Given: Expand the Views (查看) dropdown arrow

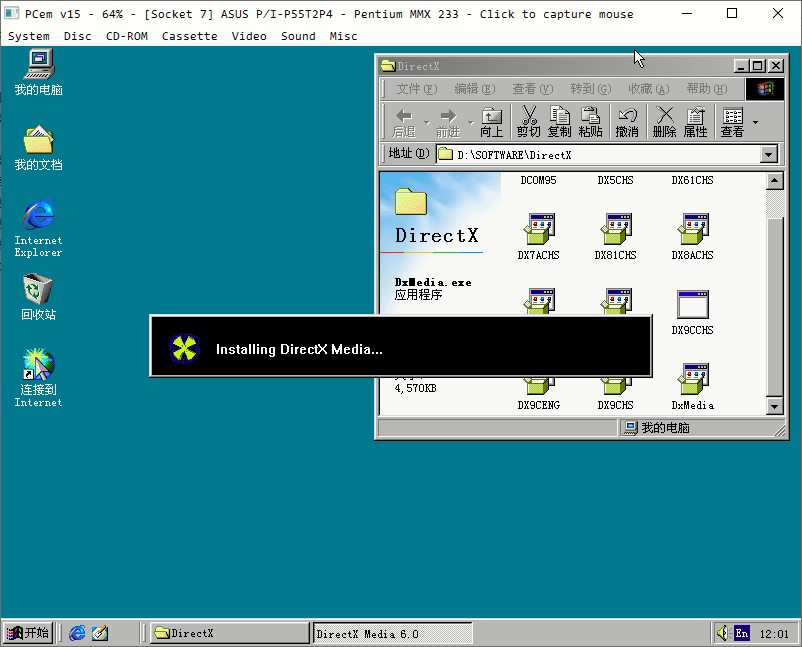Looking at the screenshot, I should [x=755, y=123].
